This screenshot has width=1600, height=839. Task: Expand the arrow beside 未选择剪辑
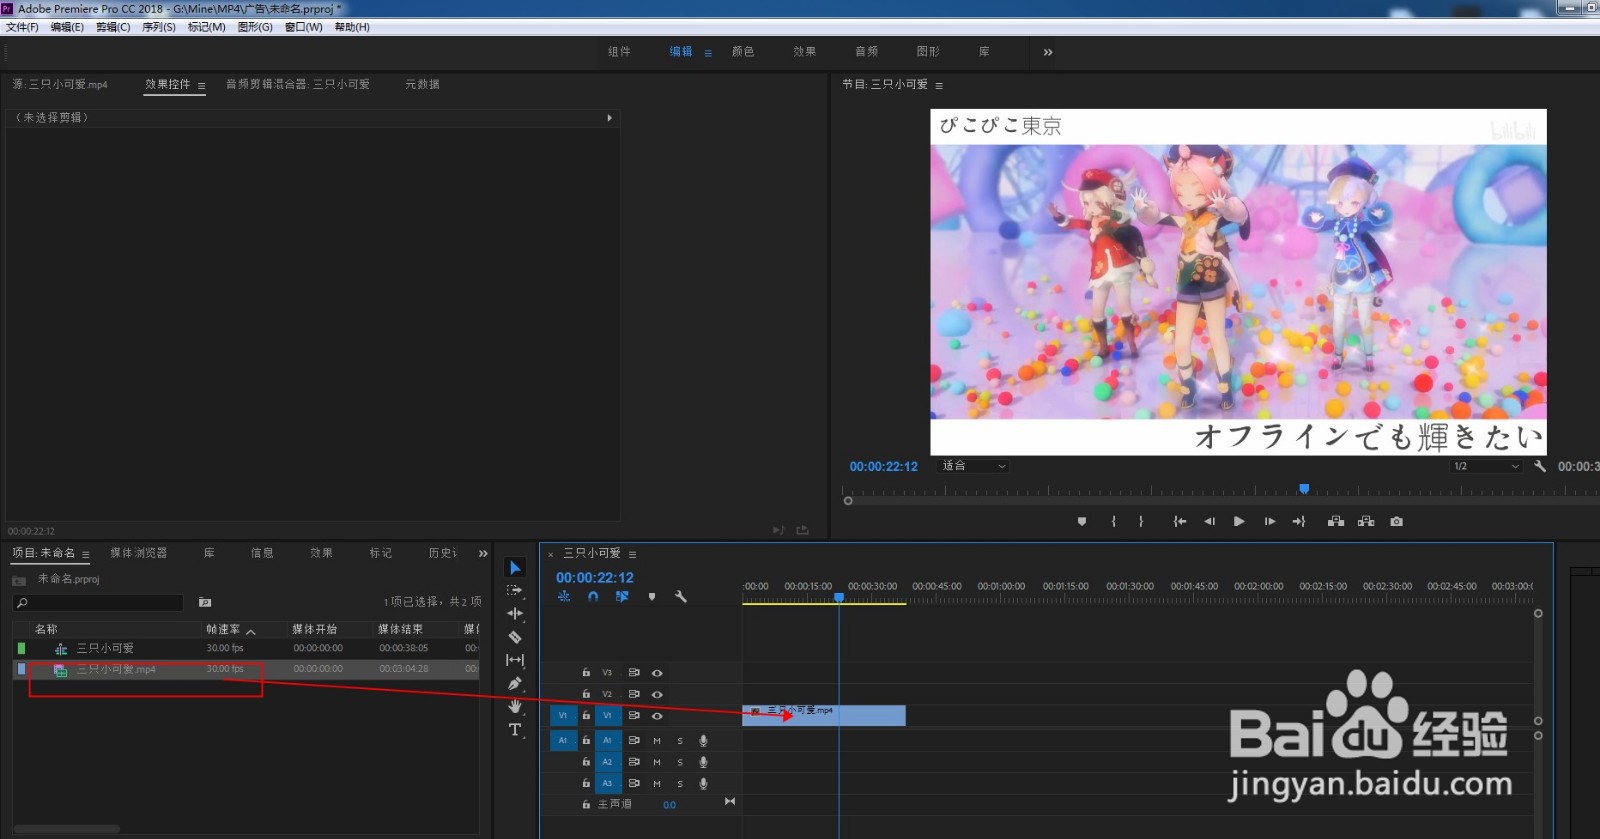point(609,118)
